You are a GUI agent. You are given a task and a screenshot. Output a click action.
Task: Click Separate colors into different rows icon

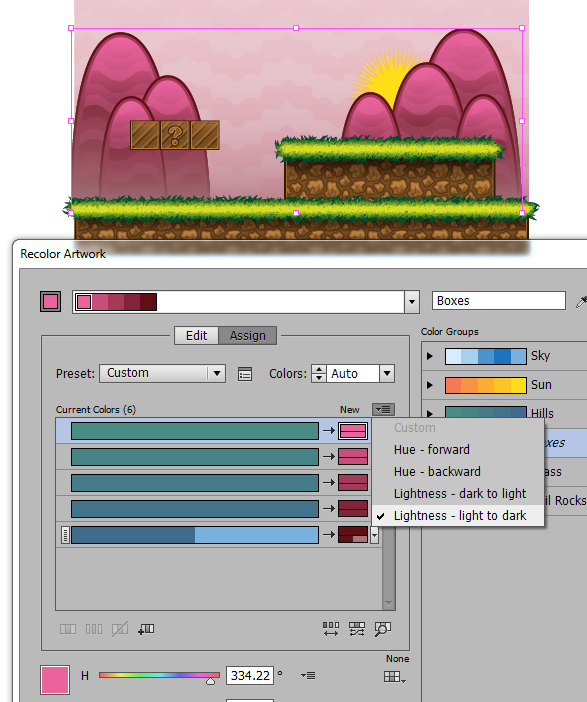point(94,629)
